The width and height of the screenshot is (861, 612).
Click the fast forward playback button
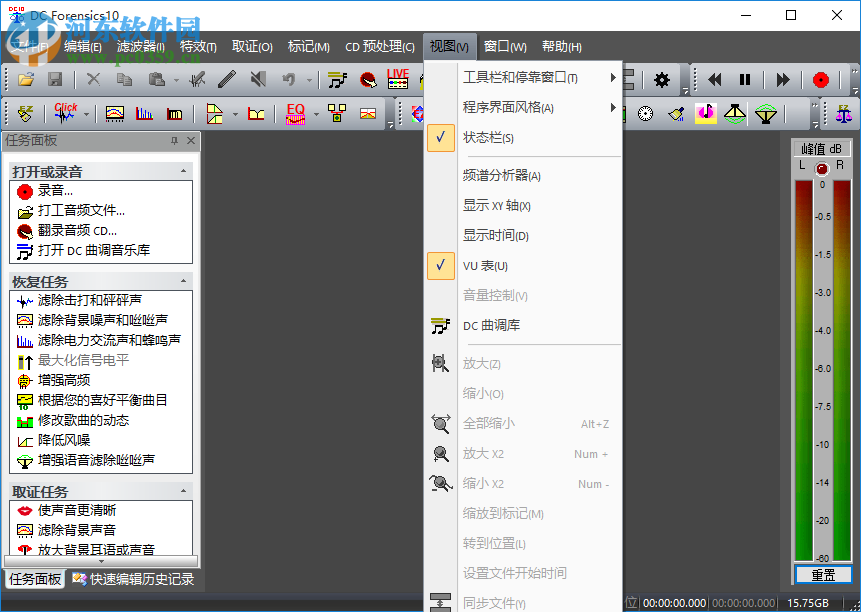tap(782, 80)
